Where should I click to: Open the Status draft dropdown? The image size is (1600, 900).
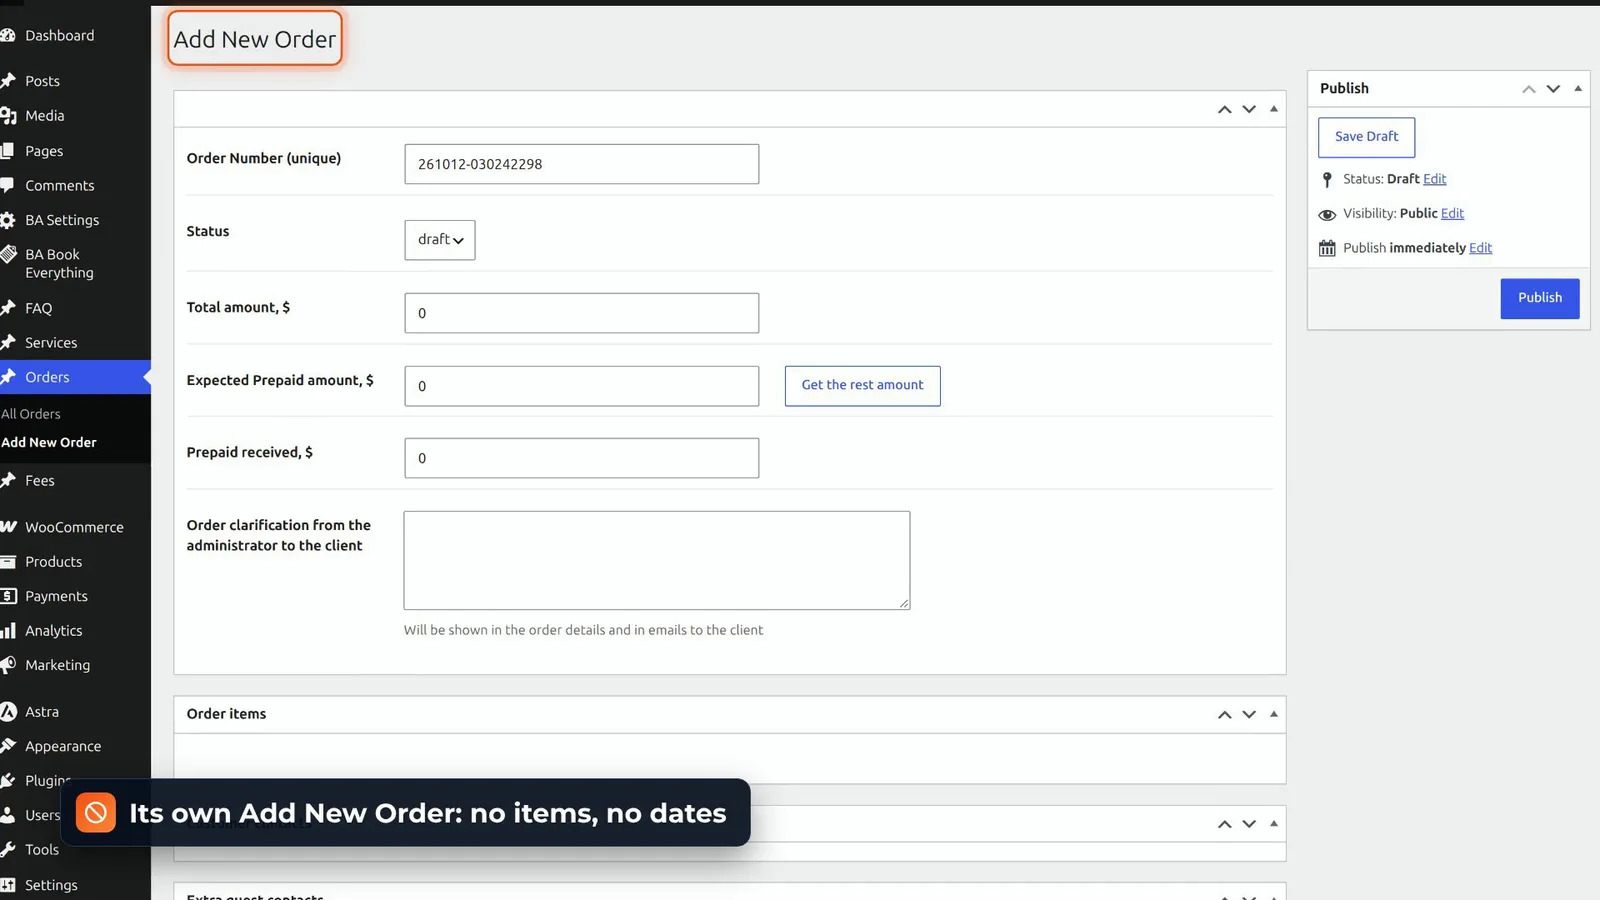[x=440, y=240]
